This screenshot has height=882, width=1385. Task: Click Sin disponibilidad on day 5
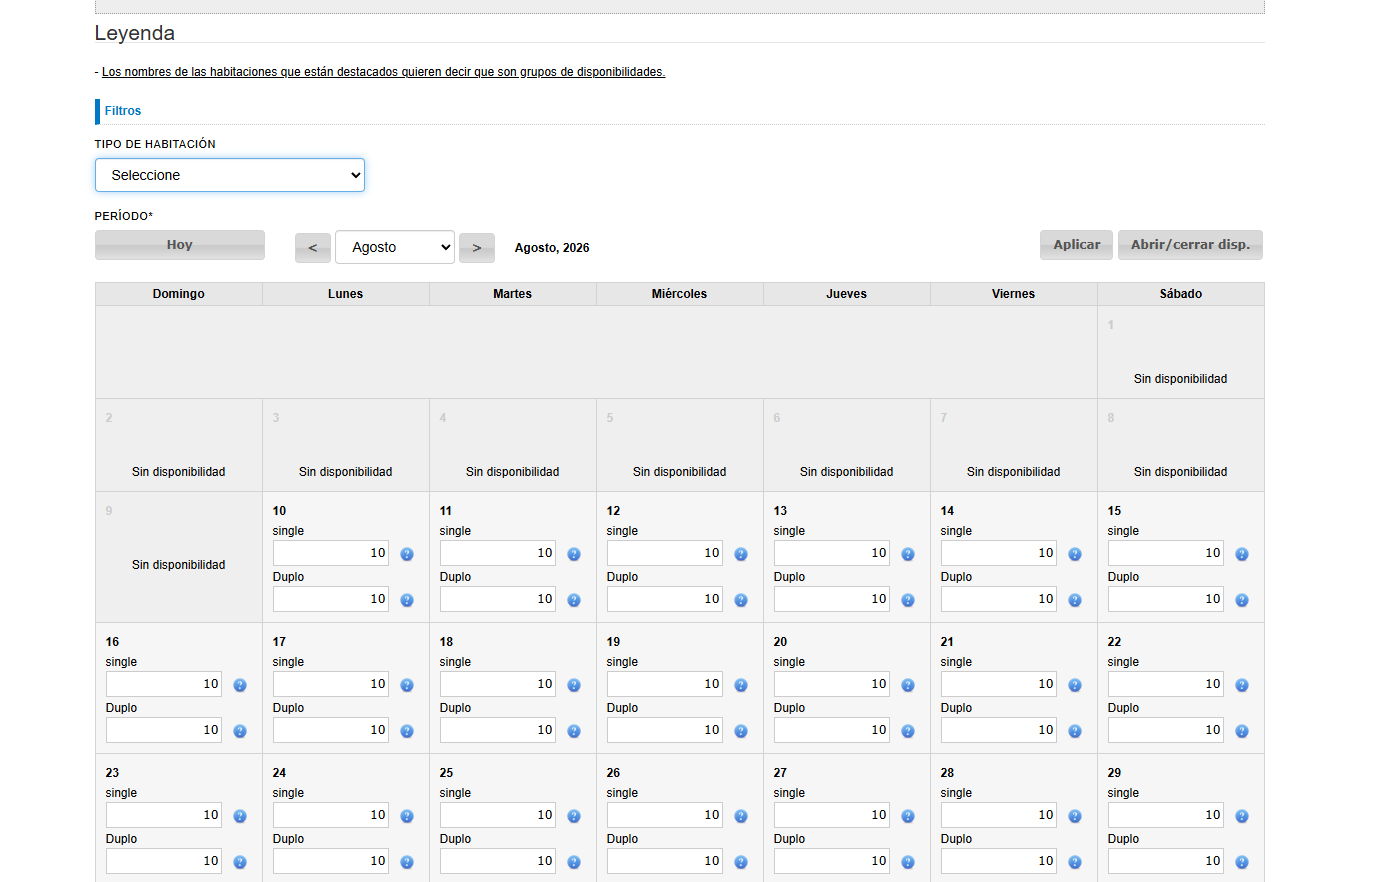[680, 472]
